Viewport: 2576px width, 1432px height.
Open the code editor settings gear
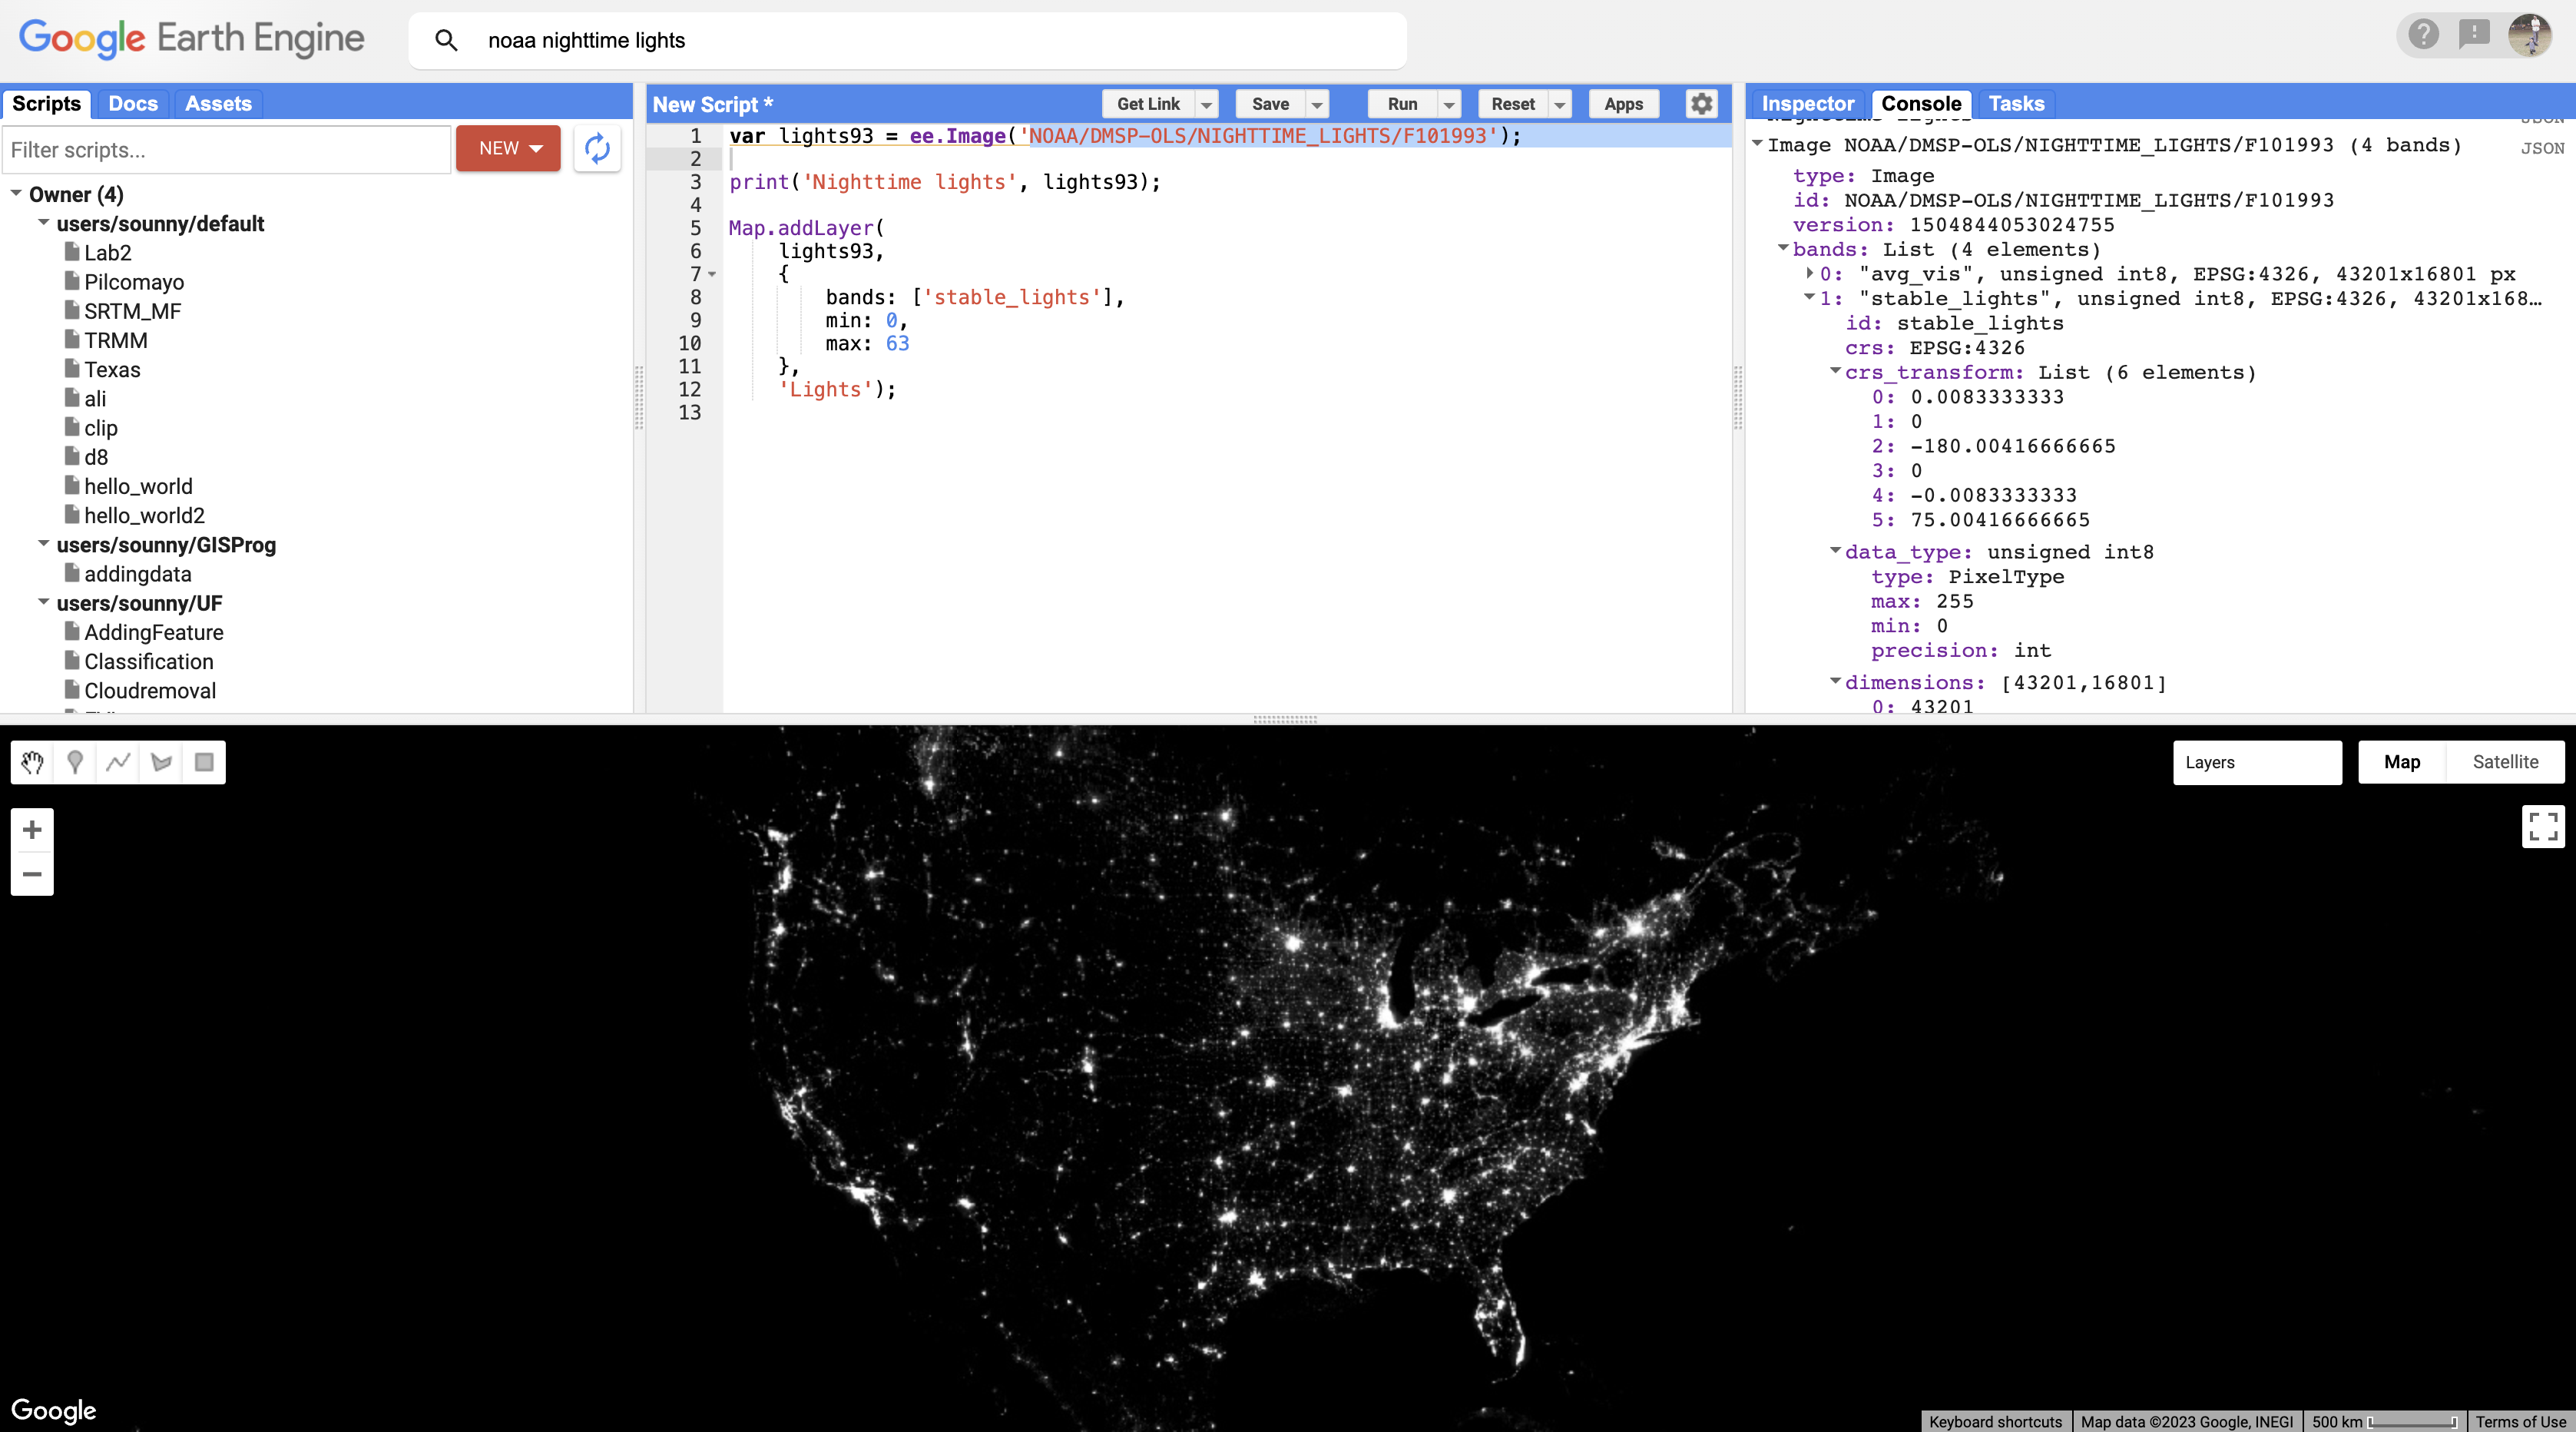click(1700, 103)
